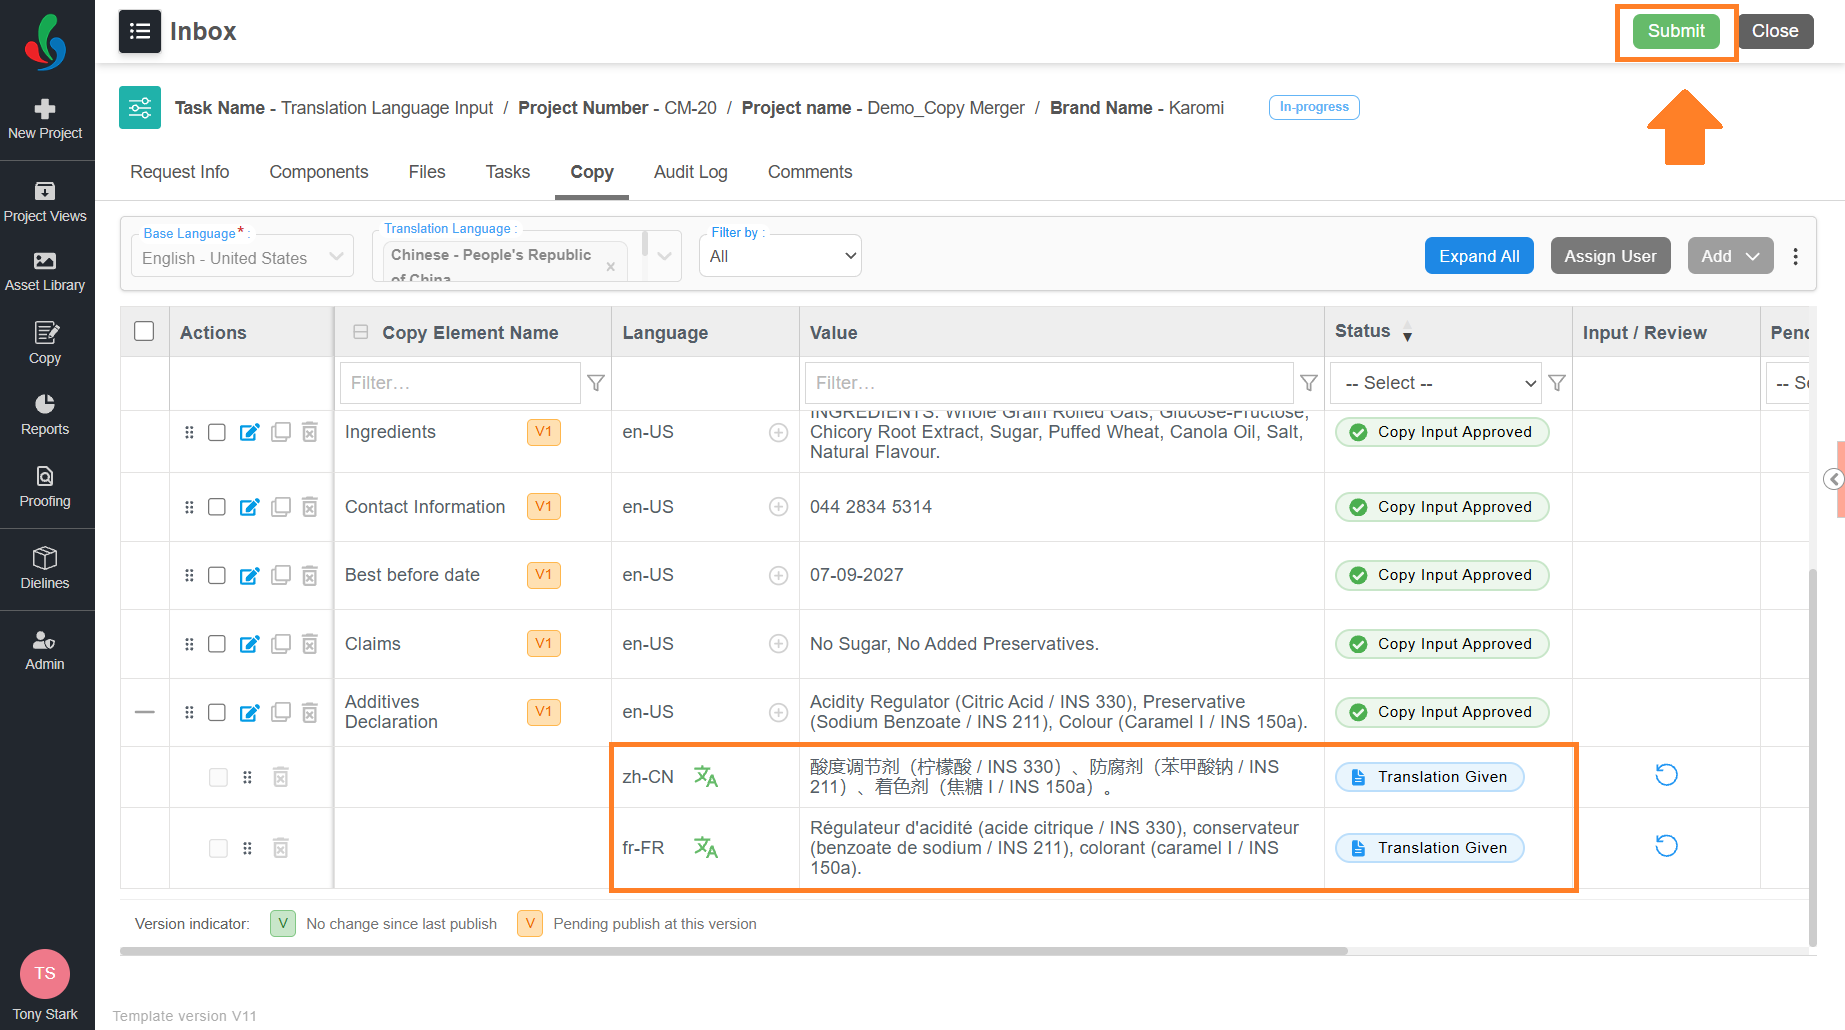Viewport: 1845px width, 1030px height.
Task: Tick the Additives Declaration row checkbox
Action: (217, 712)
